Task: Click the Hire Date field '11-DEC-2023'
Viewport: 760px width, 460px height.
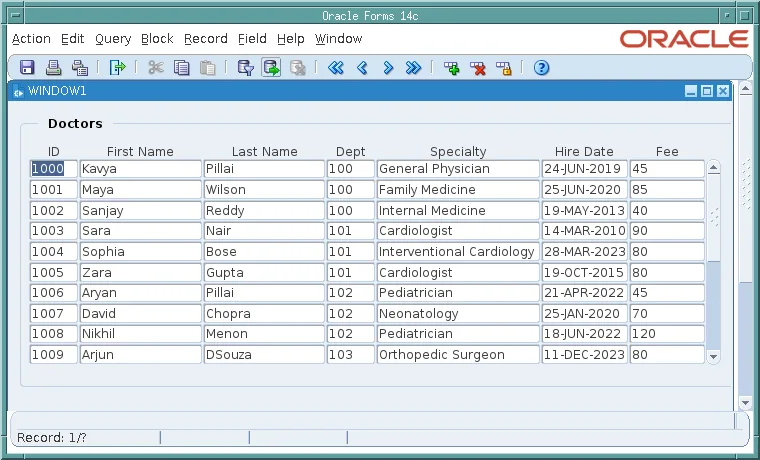Action: point(585,354)
